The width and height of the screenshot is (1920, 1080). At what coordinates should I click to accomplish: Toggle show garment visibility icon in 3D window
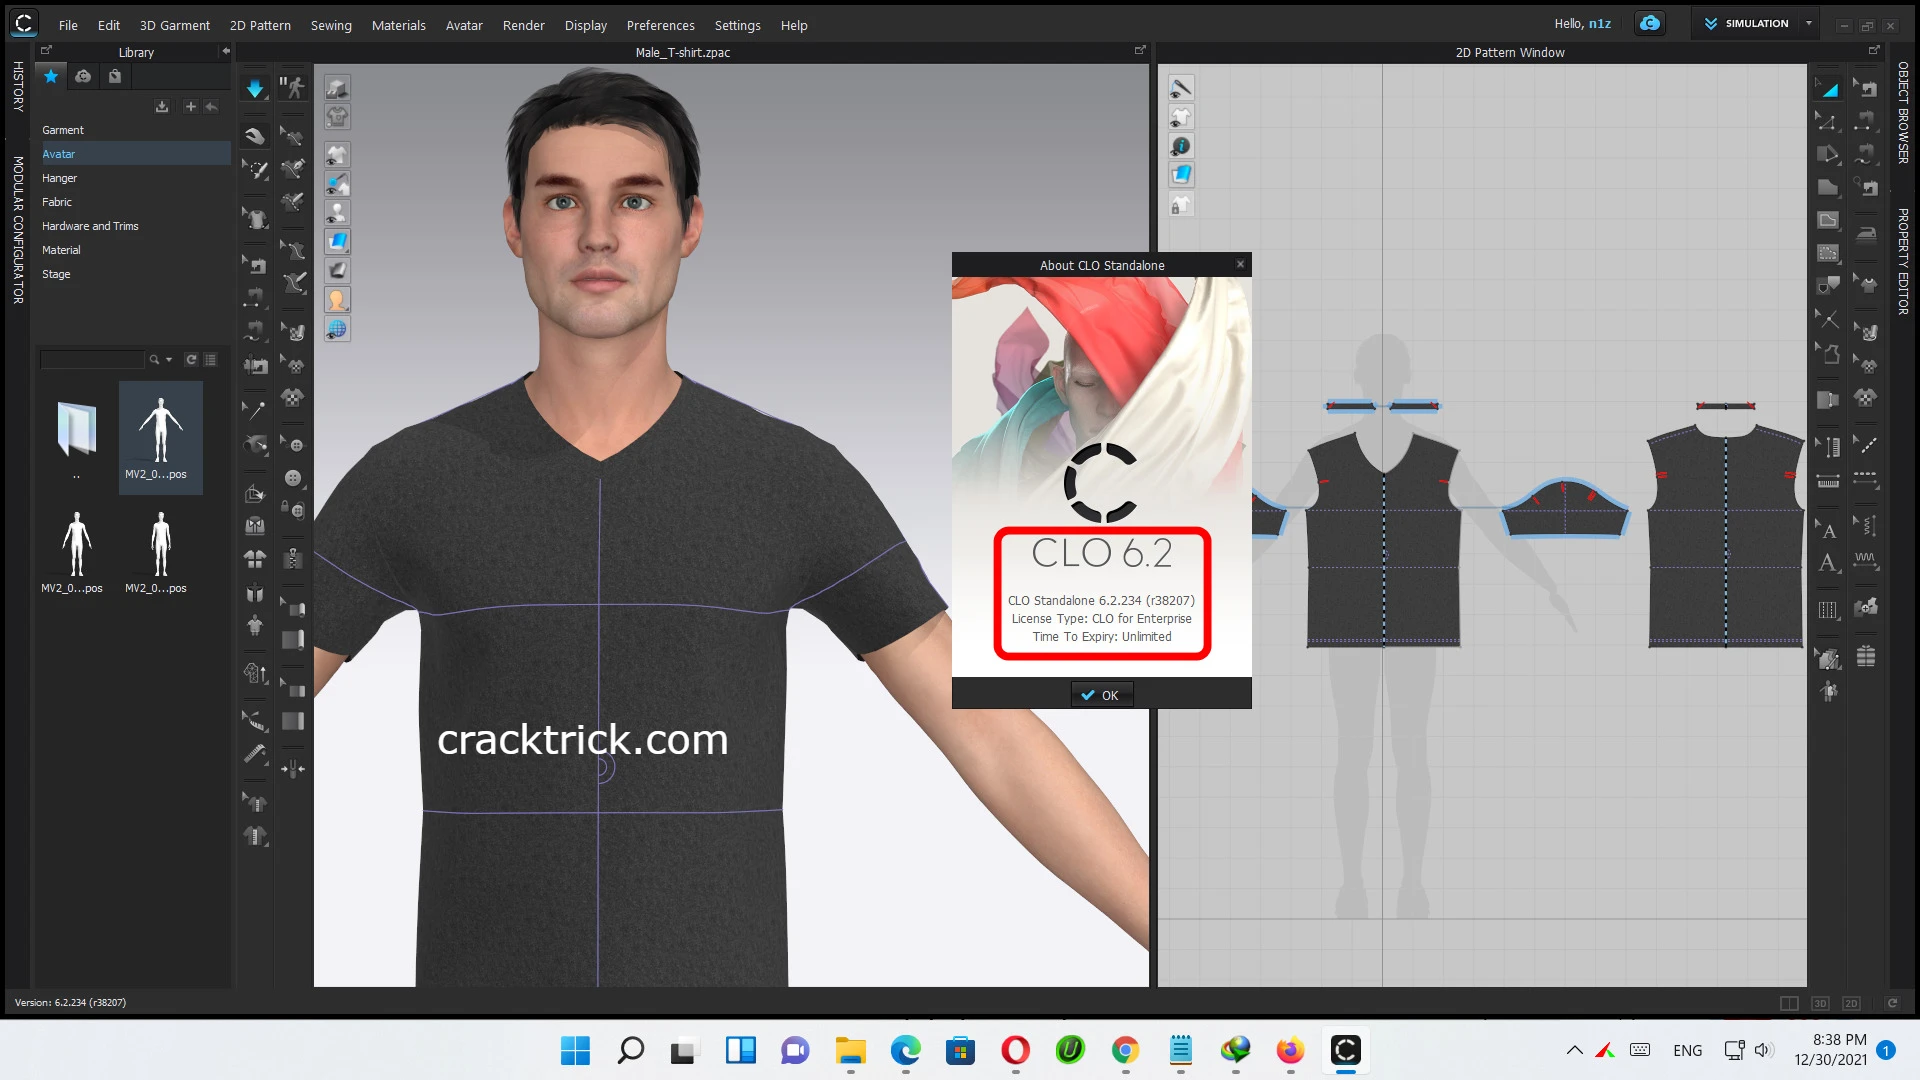point(337,155)
